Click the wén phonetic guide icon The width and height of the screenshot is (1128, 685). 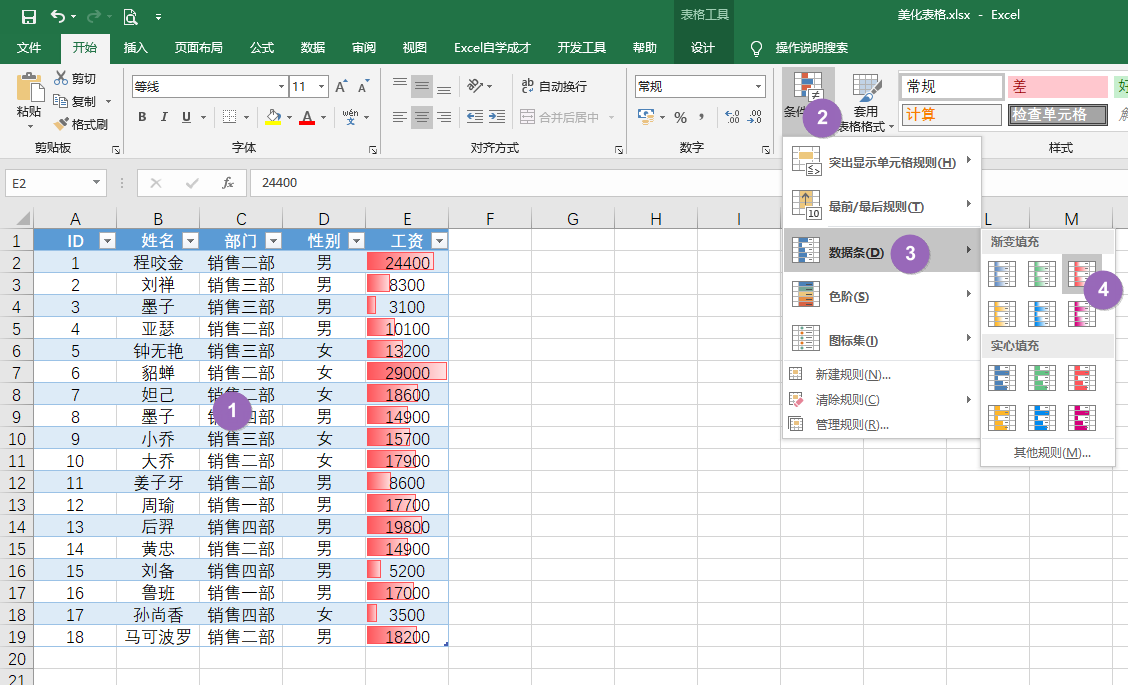click(350, 117)
